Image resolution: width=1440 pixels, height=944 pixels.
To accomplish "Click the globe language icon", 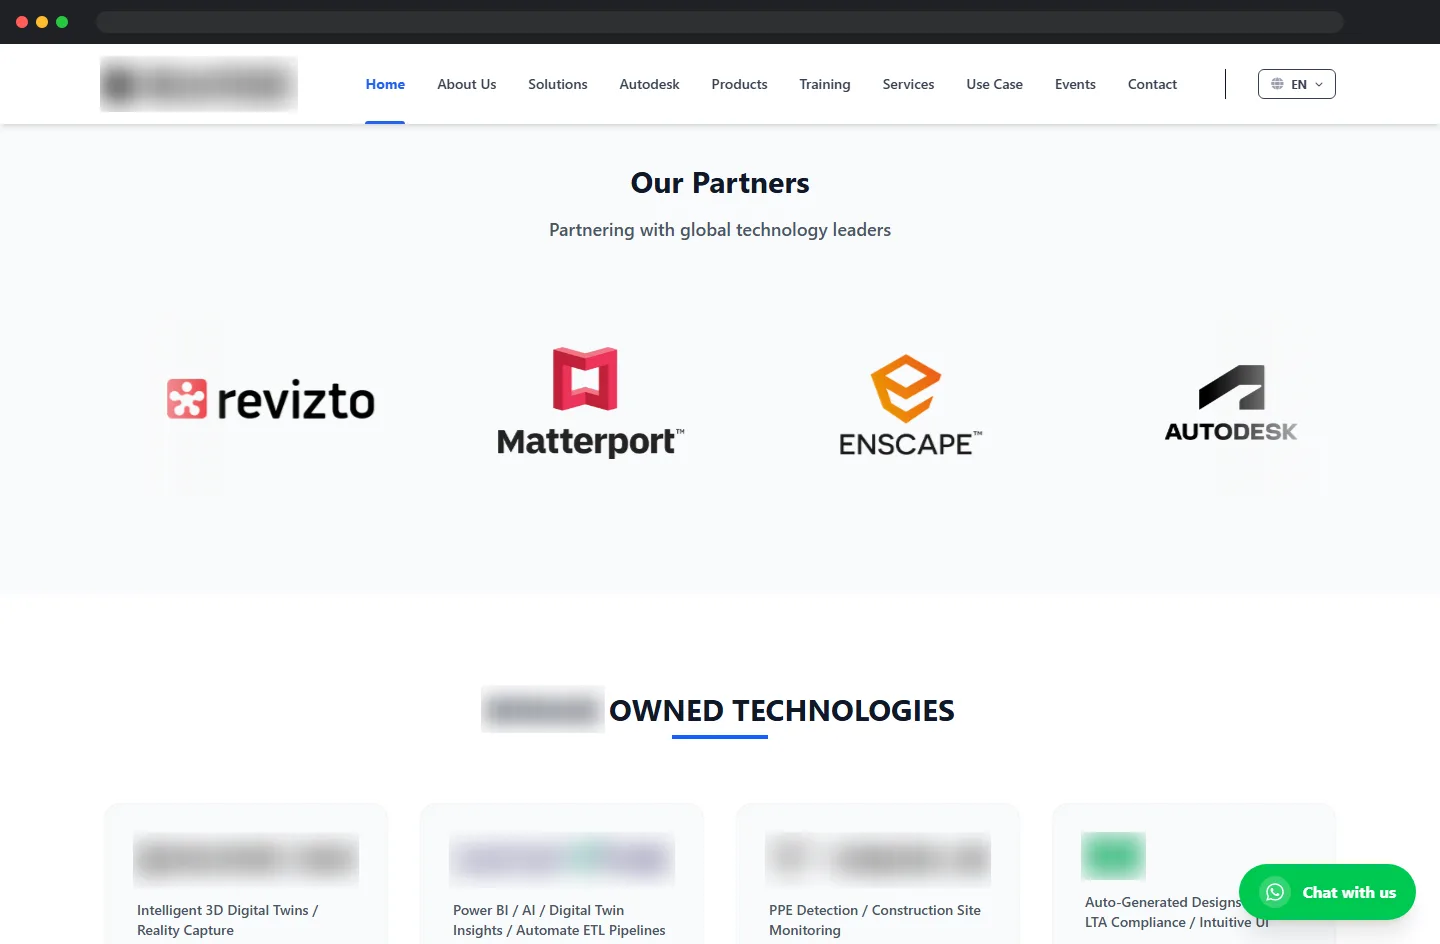I will [x=1277, y=84].
